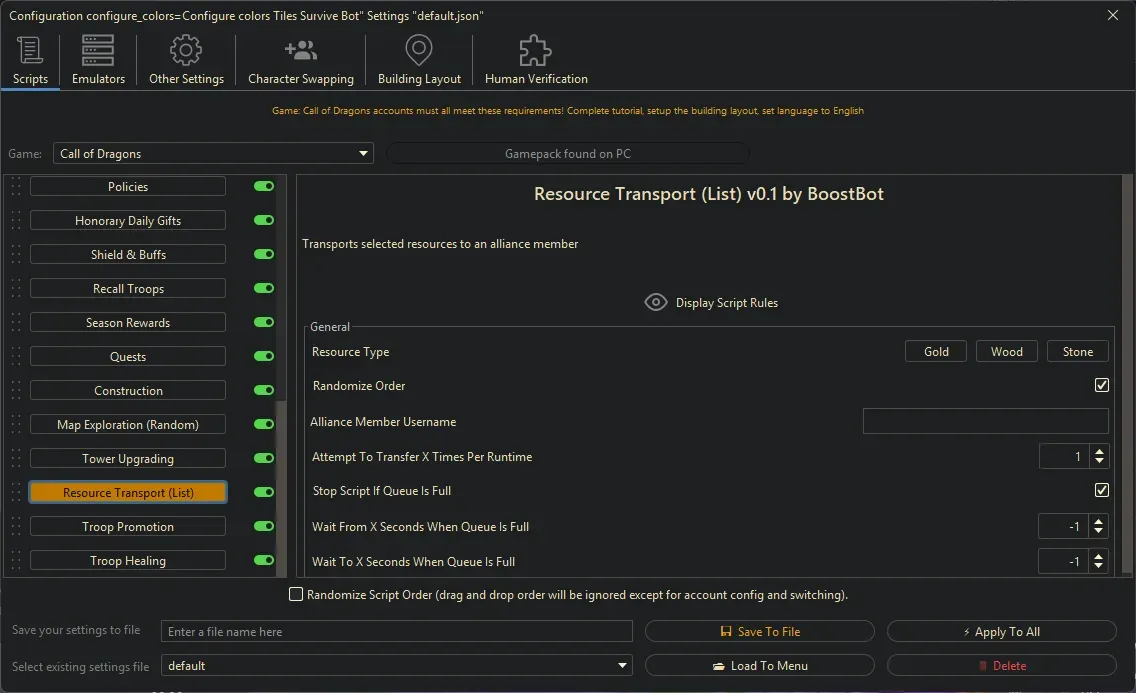The image size is (1136, 693).
Task: Select the Construction script entry
Action: (127, 390)
